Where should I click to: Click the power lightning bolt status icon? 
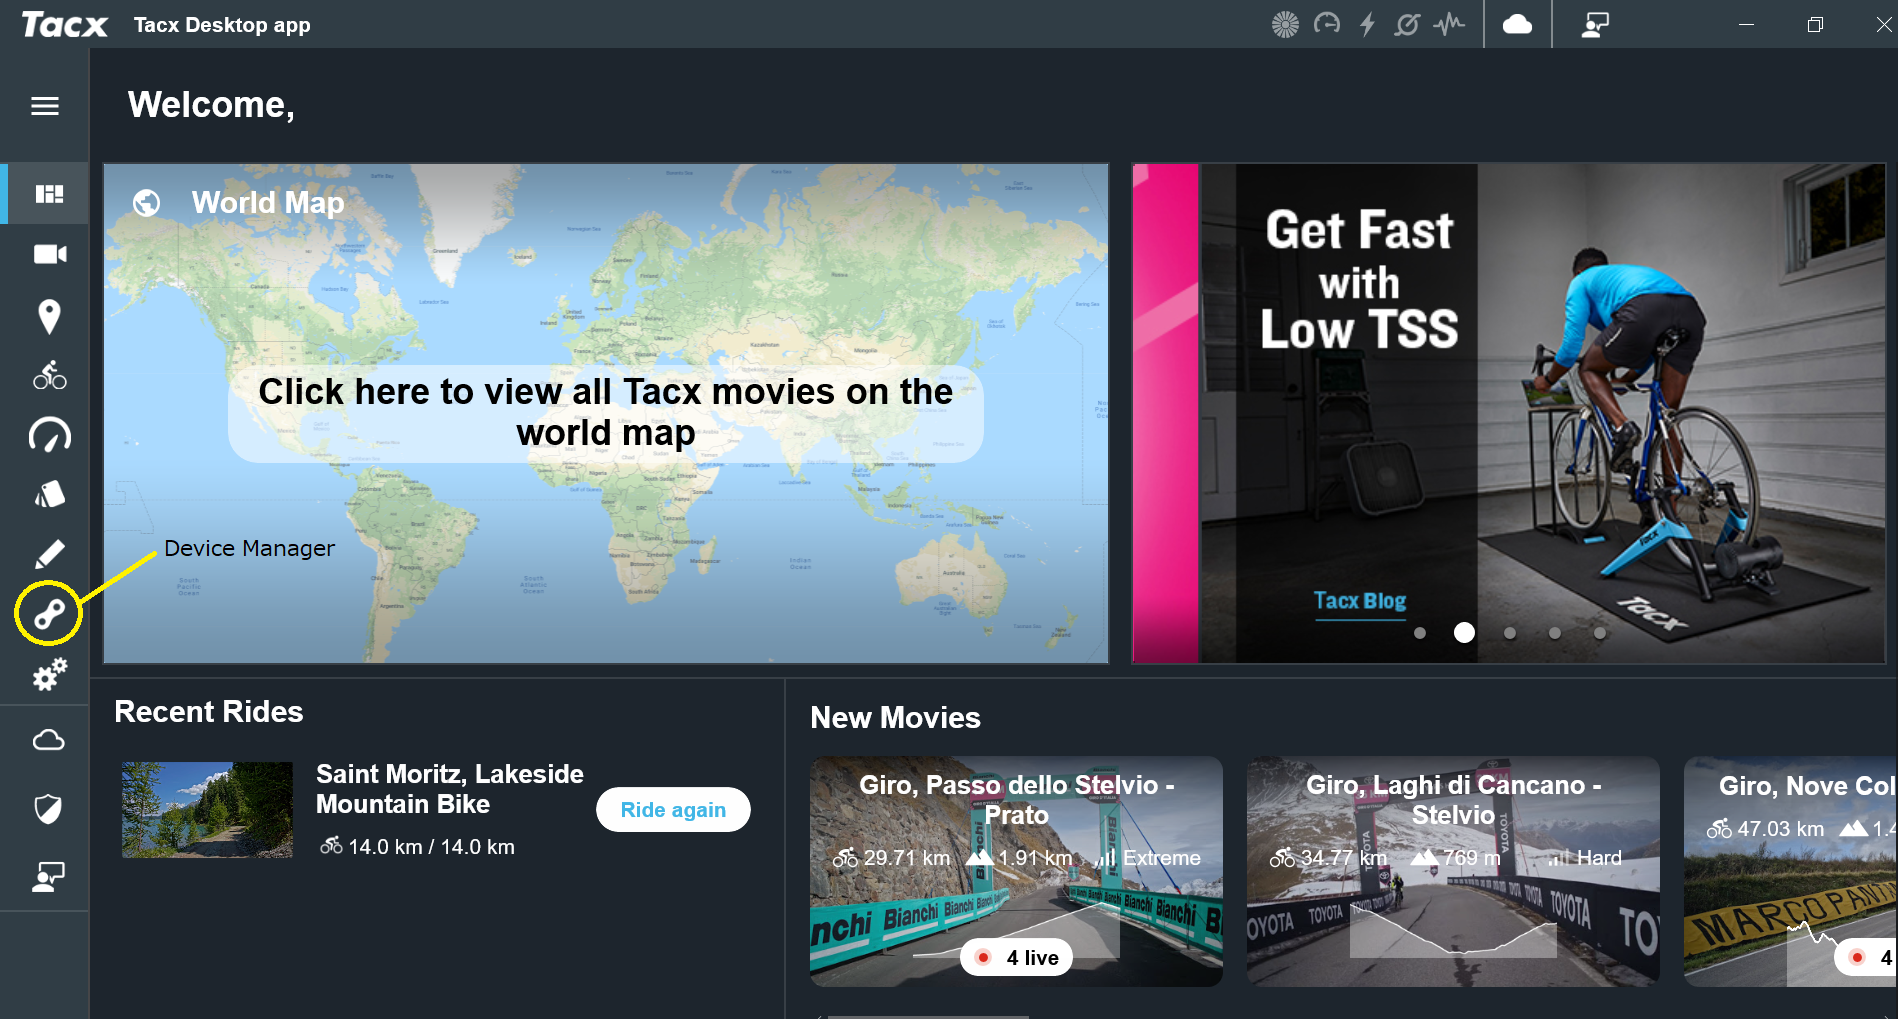click(x=1367, y=24)
